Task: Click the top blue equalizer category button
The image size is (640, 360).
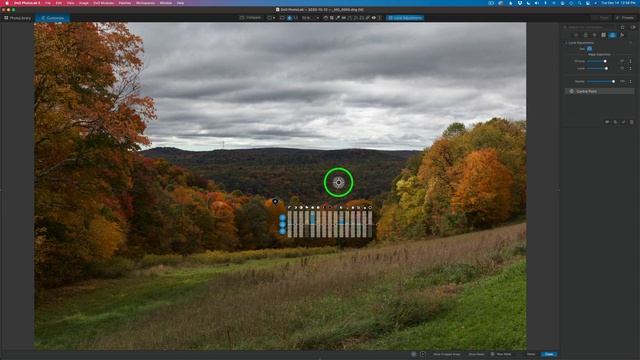Action: [282, 218]
